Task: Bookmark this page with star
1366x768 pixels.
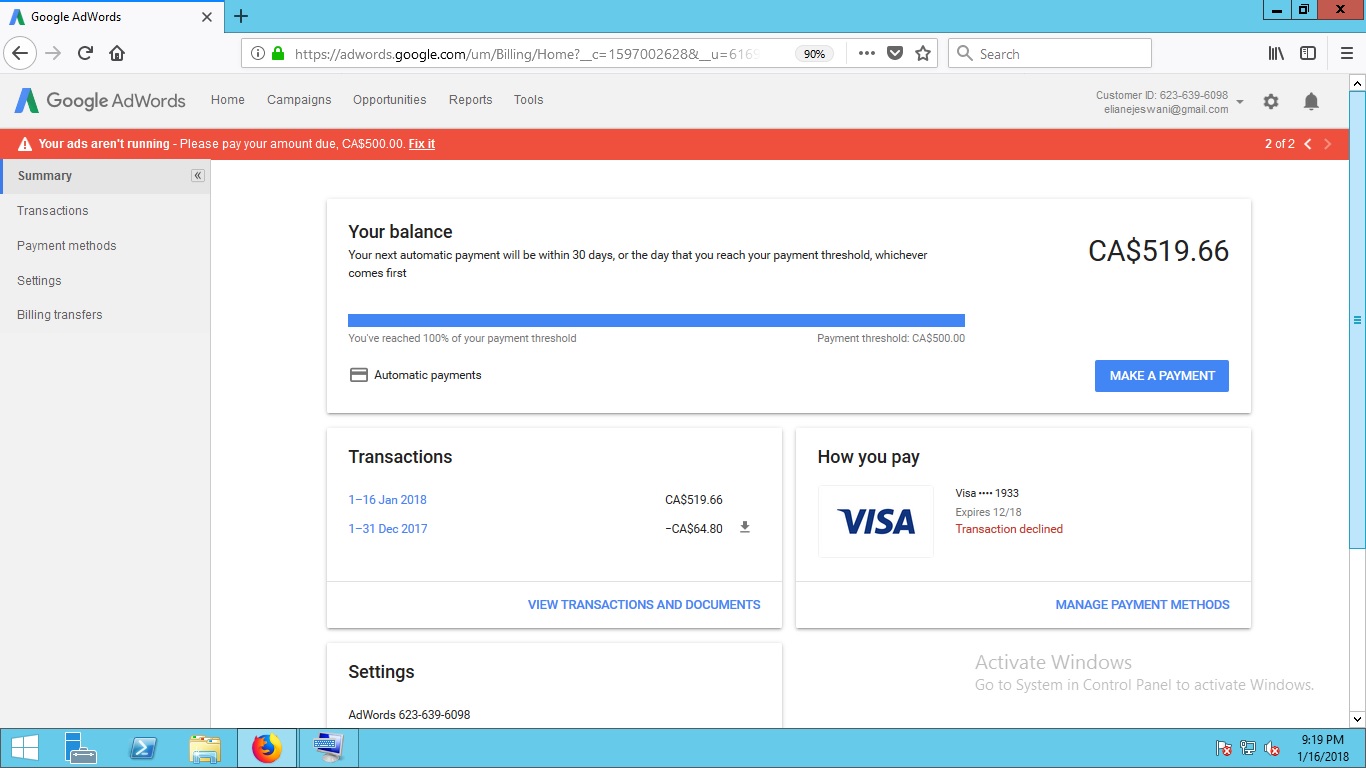Action: tap(923, 53)
